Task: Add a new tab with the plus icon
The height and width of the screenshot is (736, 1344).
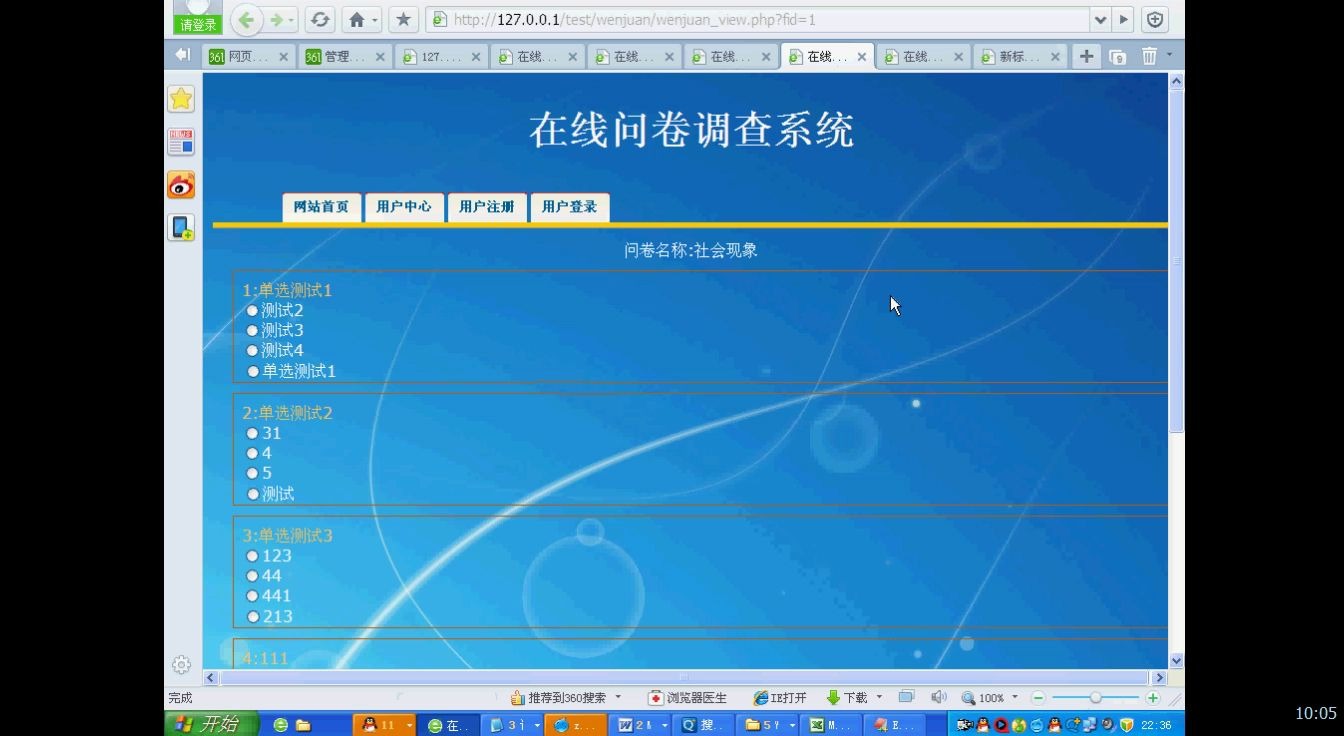Action: 1086,56
